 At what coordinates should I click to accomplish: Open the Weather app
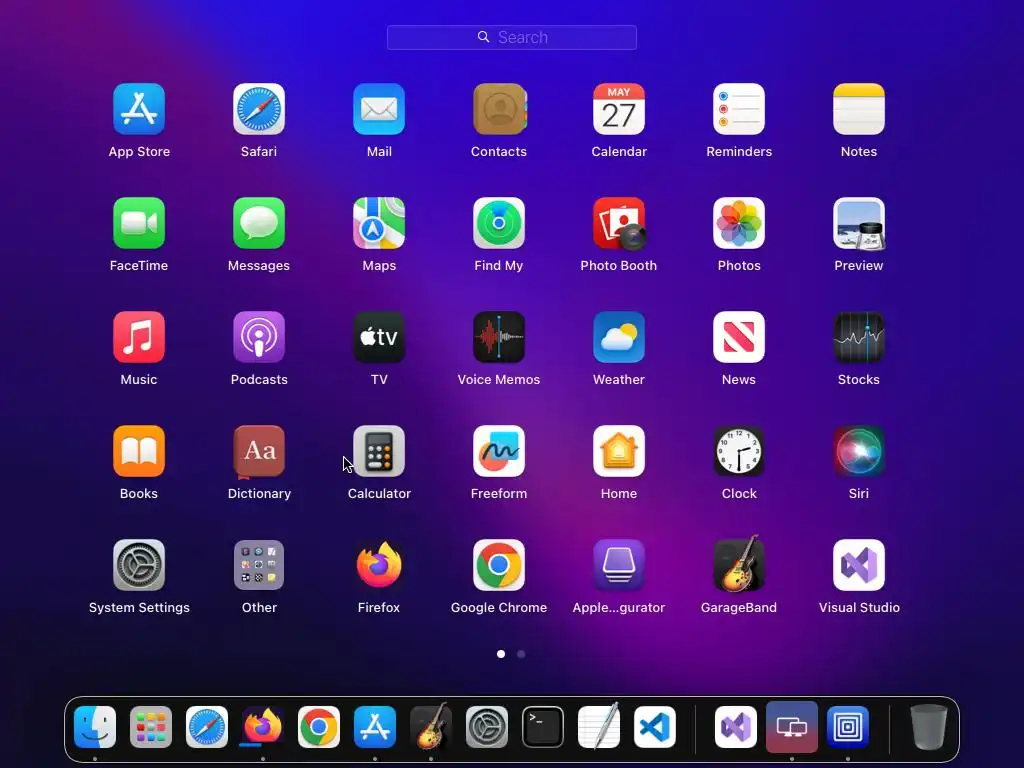[618, 337]
